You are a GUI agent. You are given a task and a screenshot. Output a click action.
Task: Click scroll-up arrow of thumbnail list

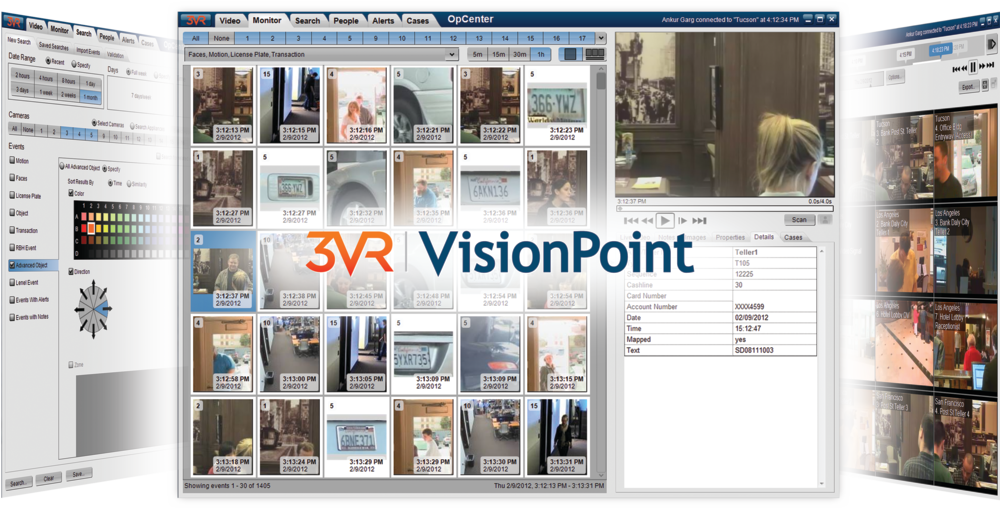601,68
